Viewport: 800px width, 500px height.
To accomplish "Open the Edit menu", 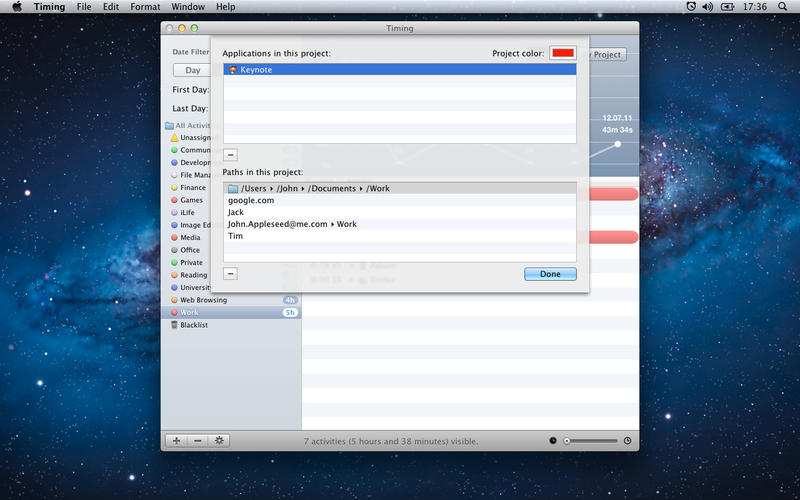I will pyautogui.click(x=111, y=7).
